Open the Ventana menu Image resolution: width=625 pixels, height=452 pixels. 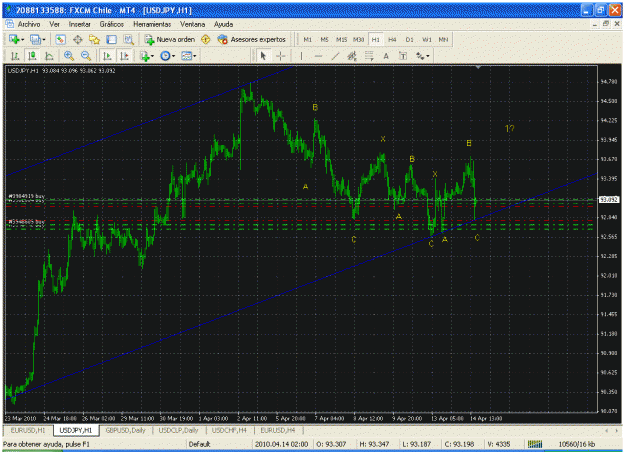click(193, 24)
